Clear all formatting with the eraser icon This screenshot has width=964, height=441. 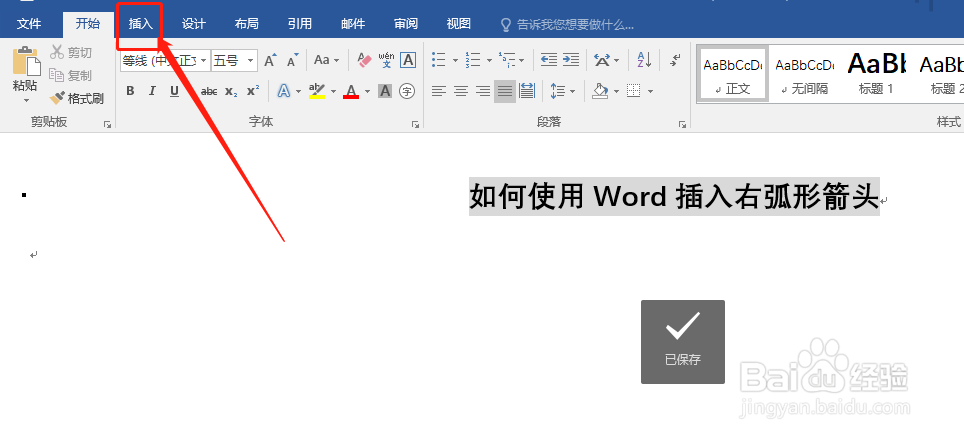[365, 60]
